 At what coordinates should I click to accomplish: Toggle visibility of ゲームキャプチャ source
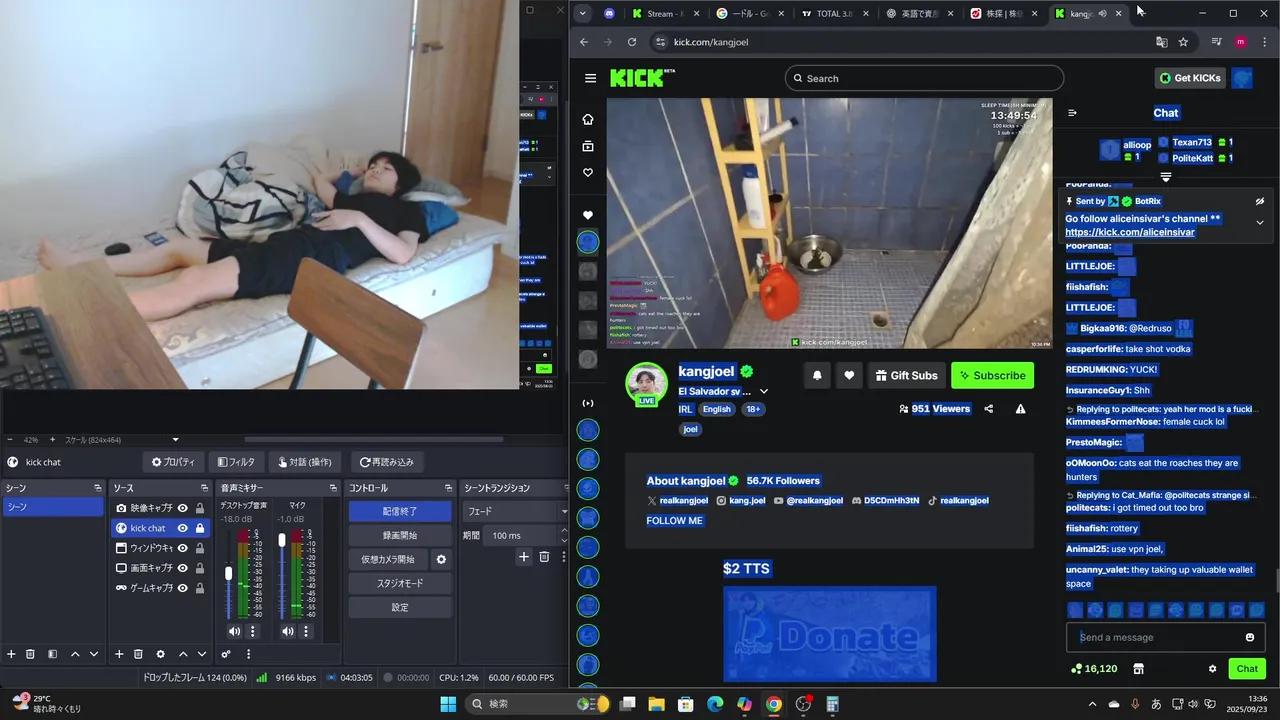pyautogui.click(x=183, y=588)
